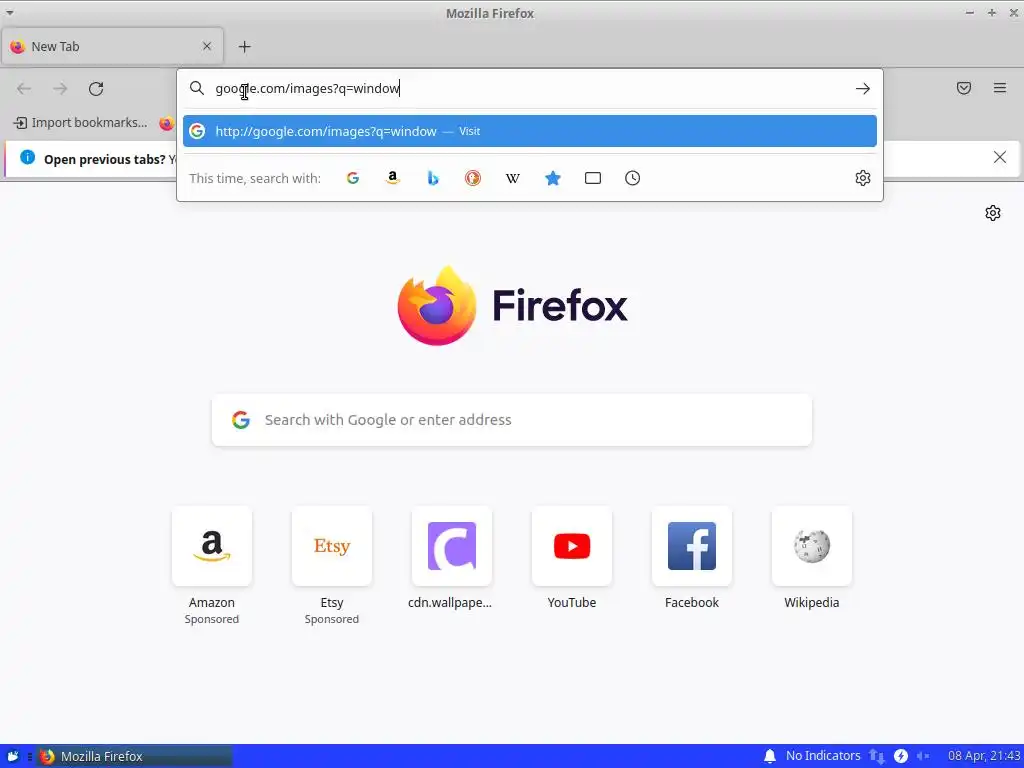The image size is (1024, 768).
Task: Click Import bookmarks button
Action: coord(81,123)
